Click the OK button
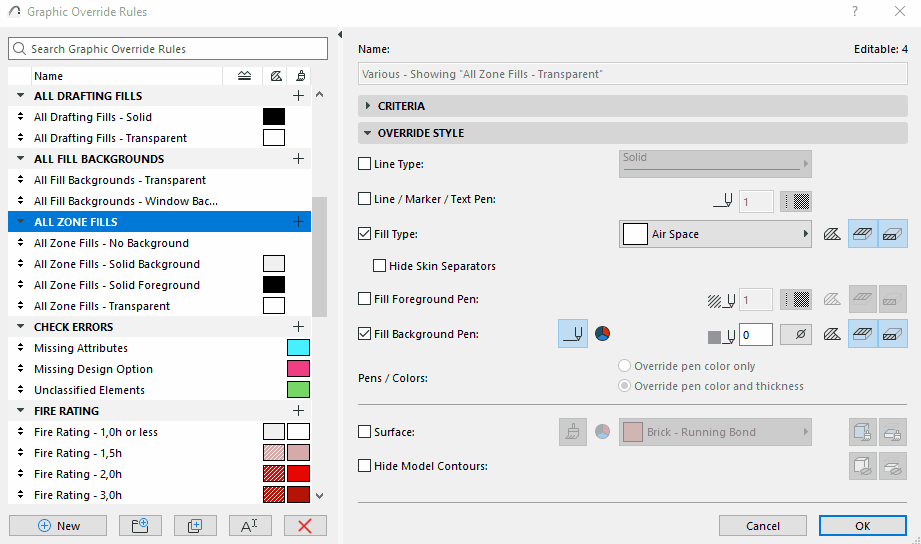The height and width of the screenshot is (544, 921). click(x=863, y=526)
